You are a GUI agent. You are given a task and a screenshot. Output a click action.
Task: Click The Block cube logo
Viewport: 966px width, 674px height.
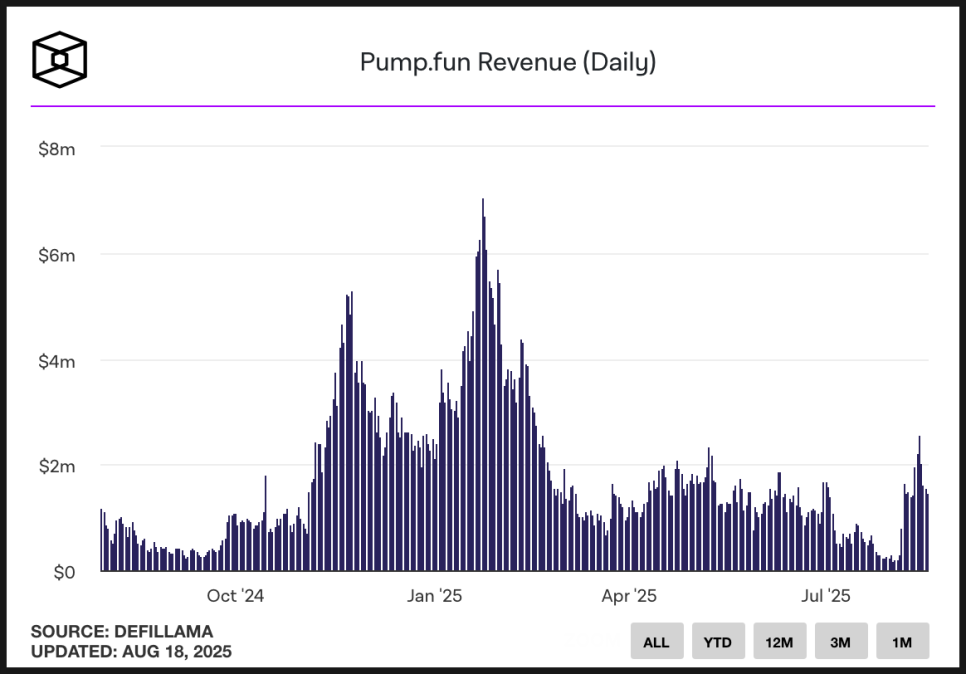click(x=60, y=60)
